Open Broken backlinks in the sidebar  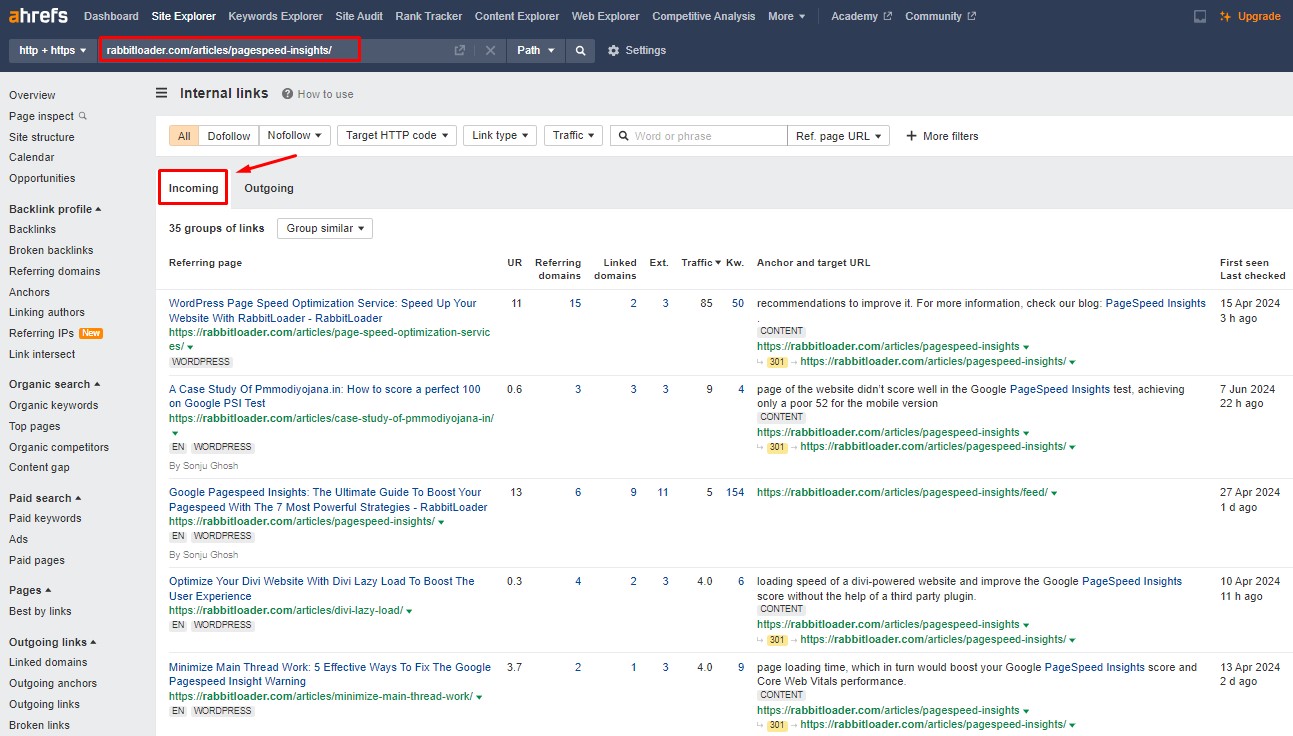pyautogui.click(x=51, y=250)
